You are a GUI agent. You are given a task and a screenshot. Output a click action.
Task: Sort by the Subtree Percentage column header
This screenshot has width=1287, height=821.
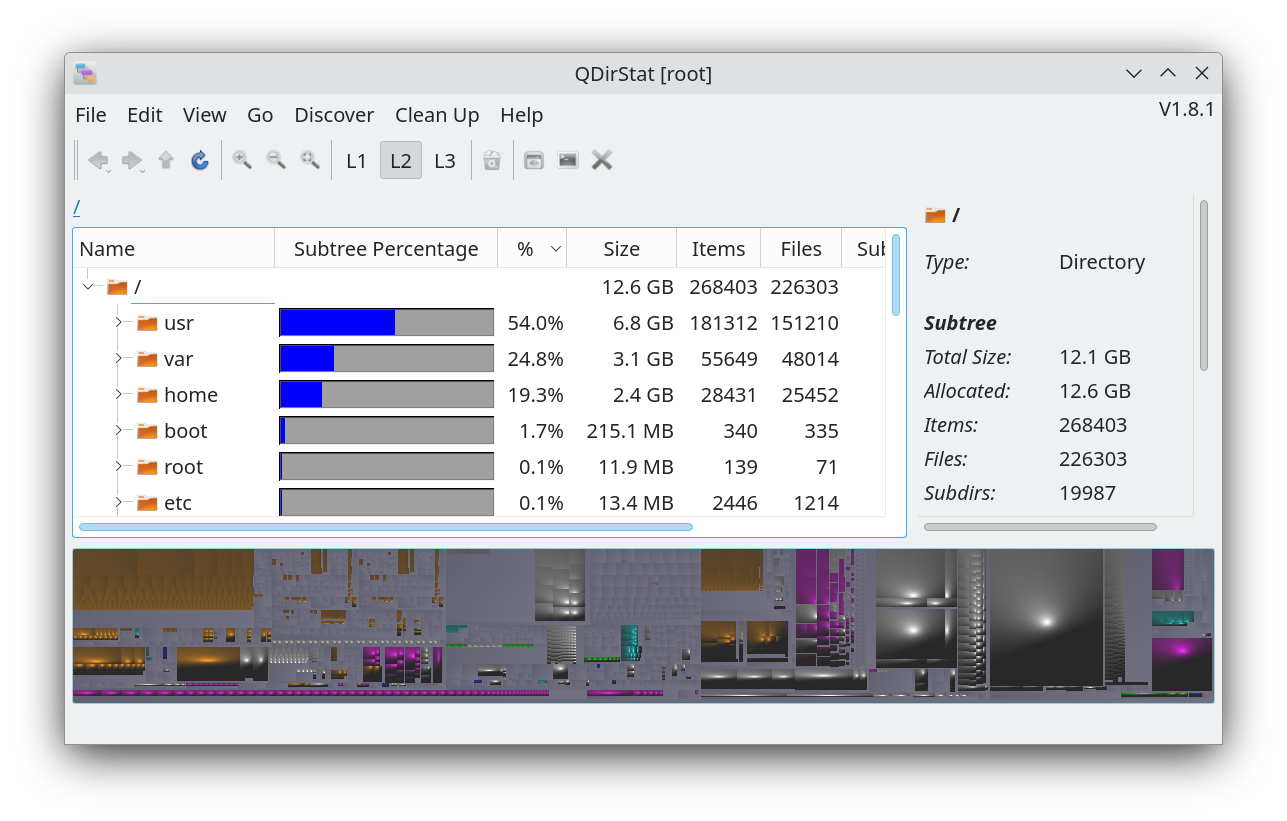(x=386, y=249)
